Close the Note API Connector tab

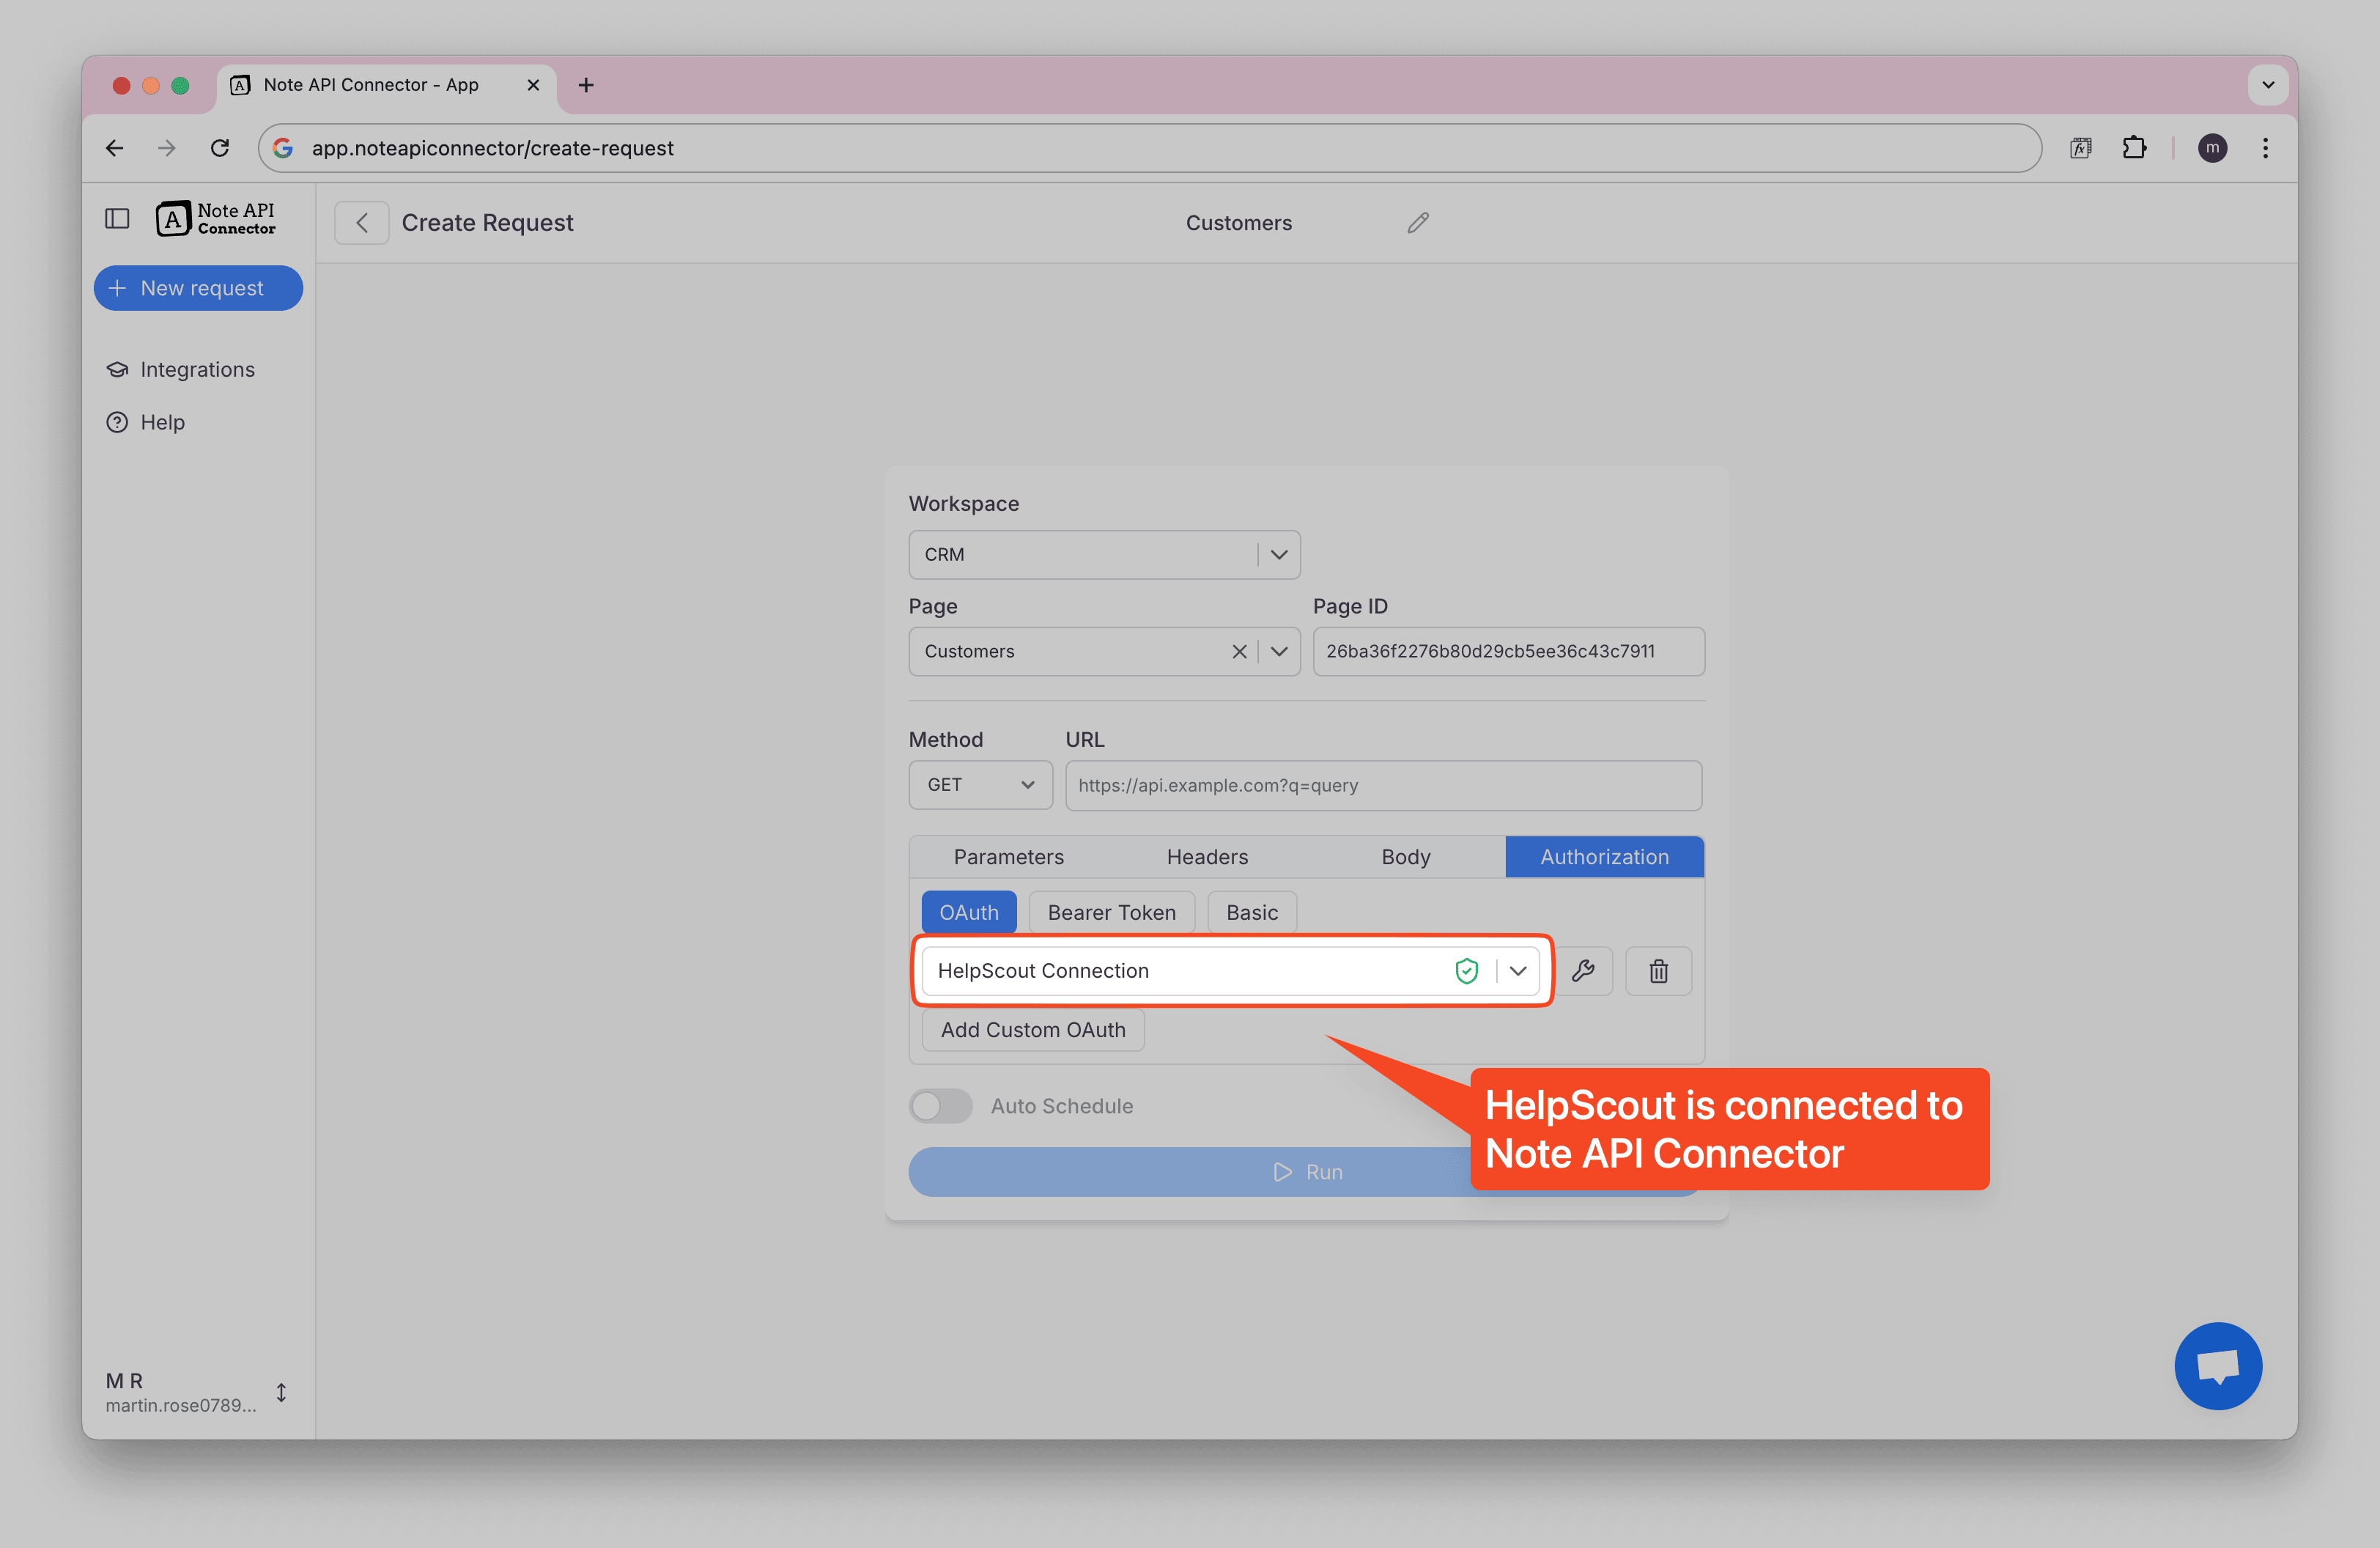point(533,85)
